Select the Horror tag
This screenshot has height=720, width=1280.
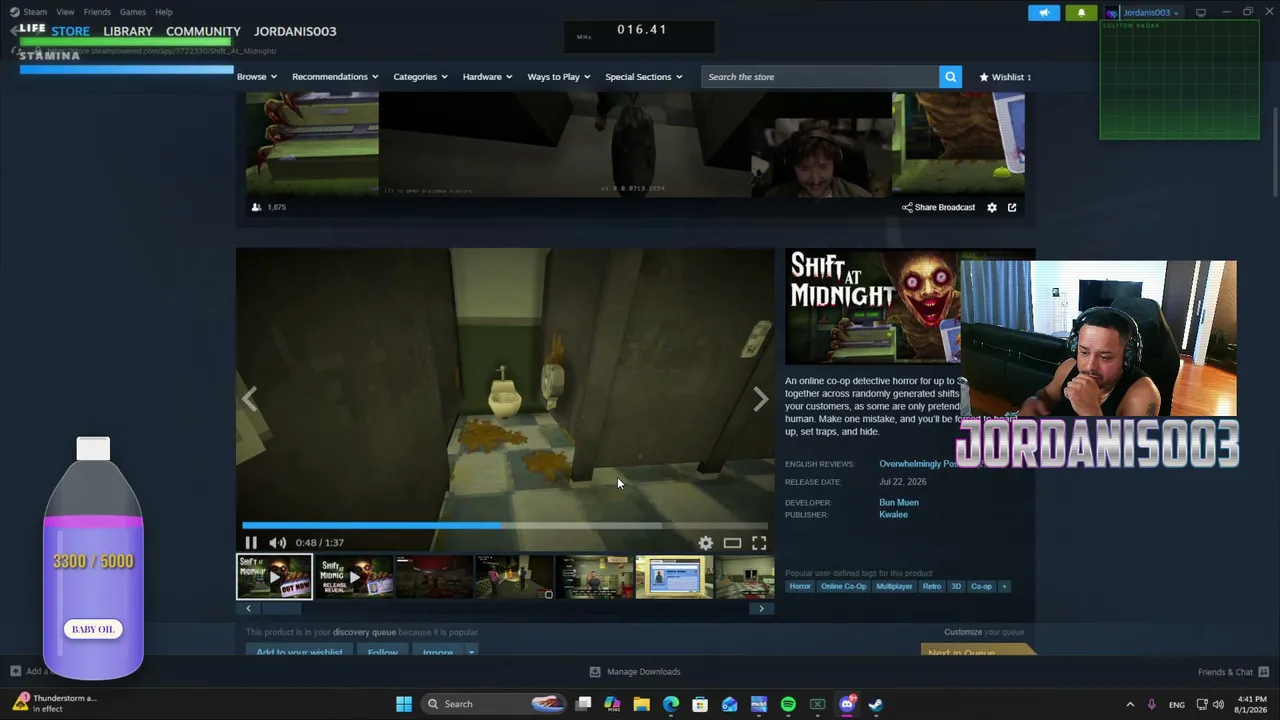(800, 586)
